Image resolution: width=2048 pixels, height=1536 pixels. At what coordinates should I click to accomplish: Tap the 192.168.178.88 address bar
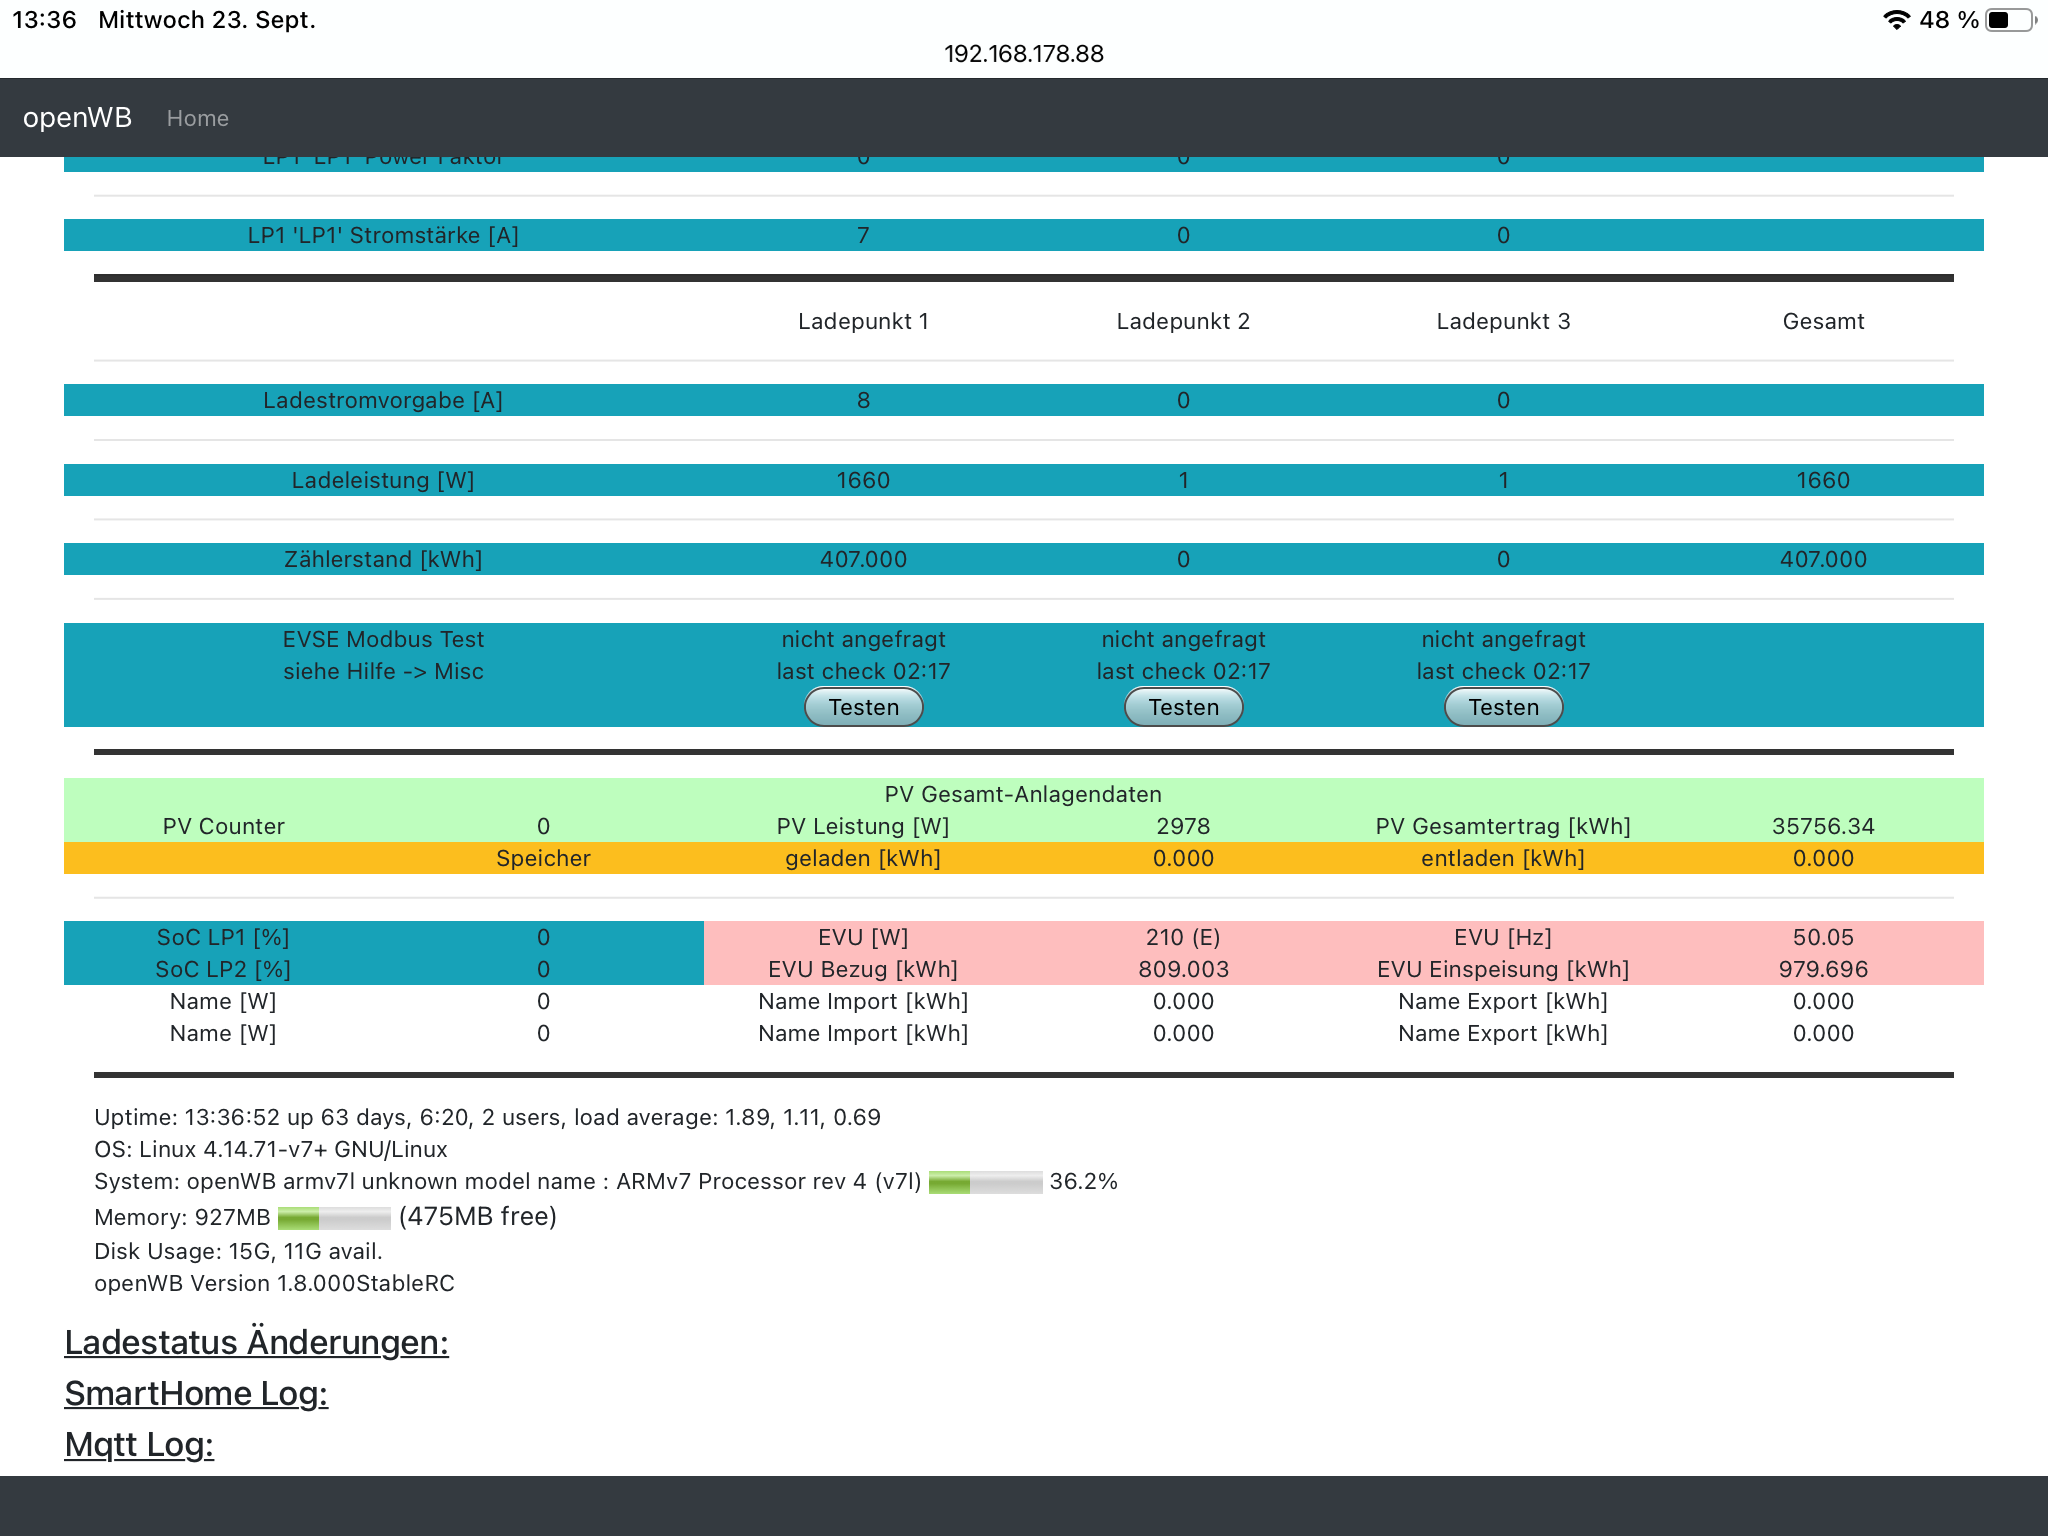pyautogui.click(x=1023, y=54)
